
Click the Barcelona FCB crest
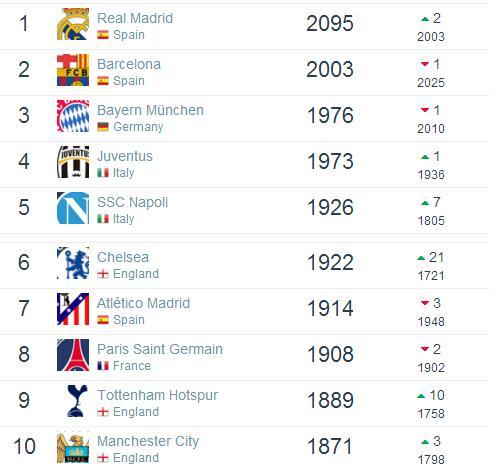73,70
